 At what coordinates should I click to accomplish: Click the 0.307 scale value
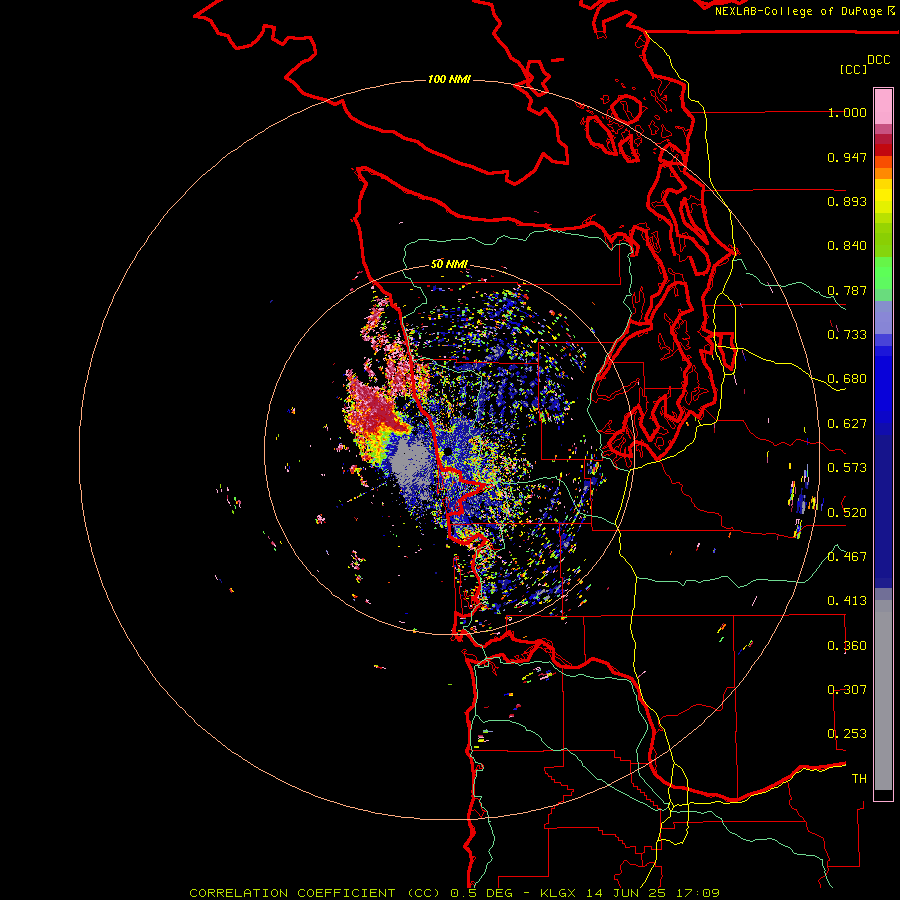[847, 690]
